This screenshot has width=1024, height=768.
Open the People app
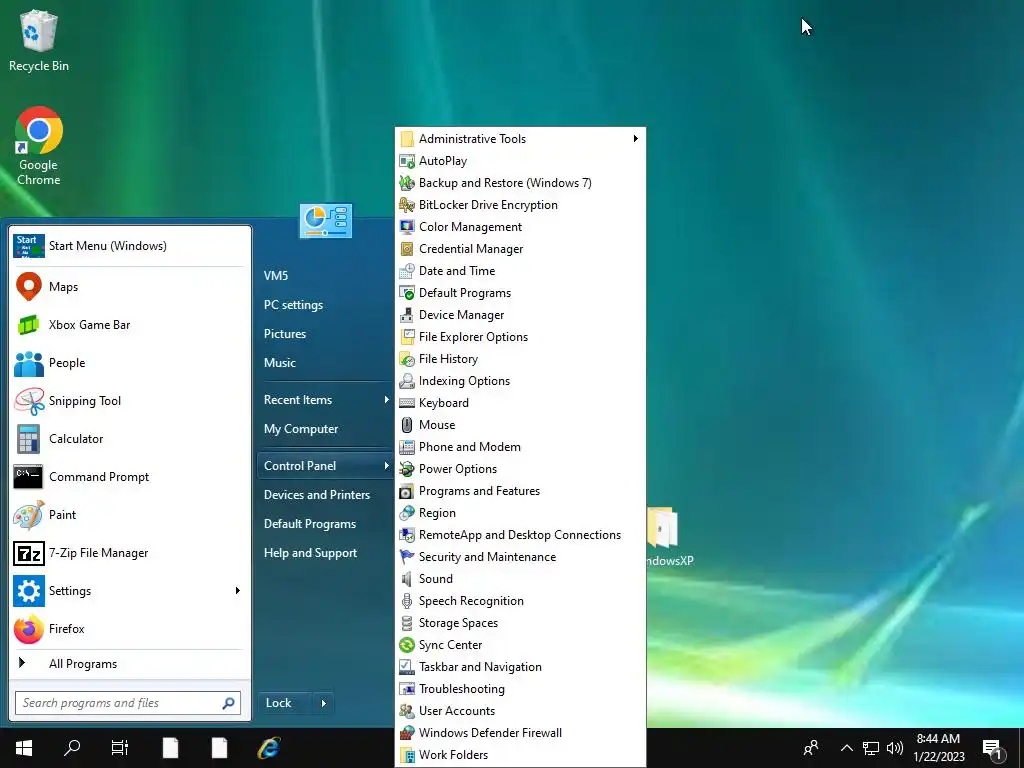point(129,363)
